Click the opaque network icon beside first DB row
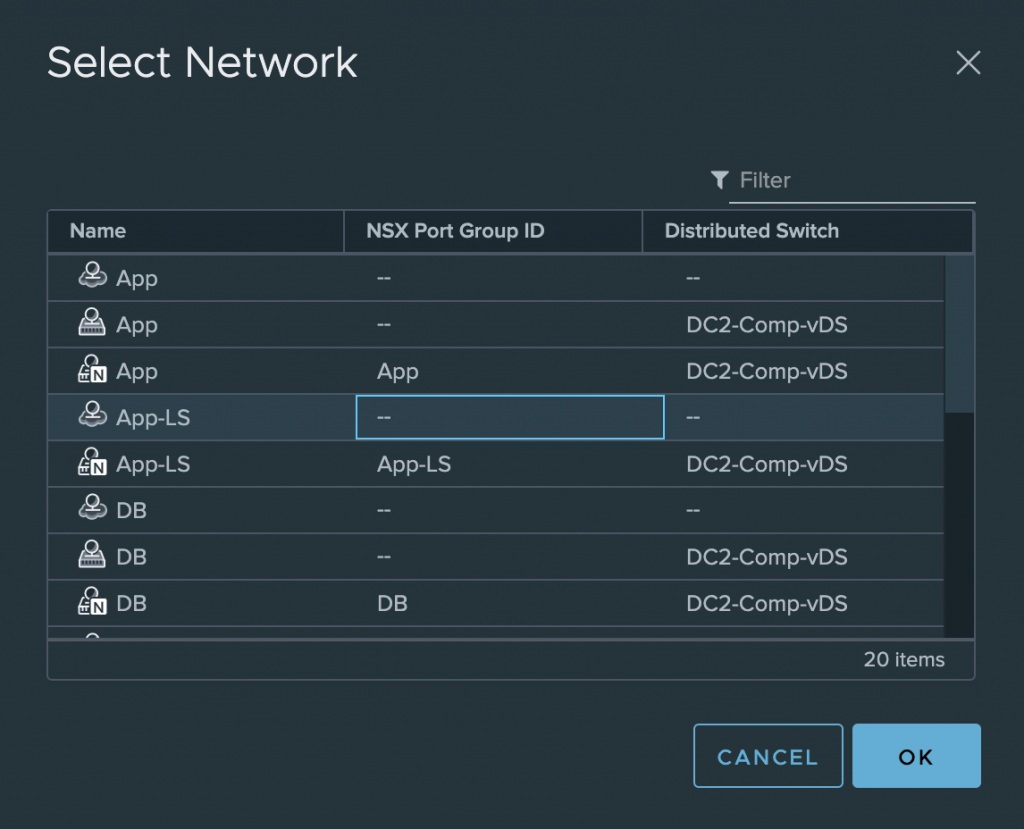 (92, 508)
